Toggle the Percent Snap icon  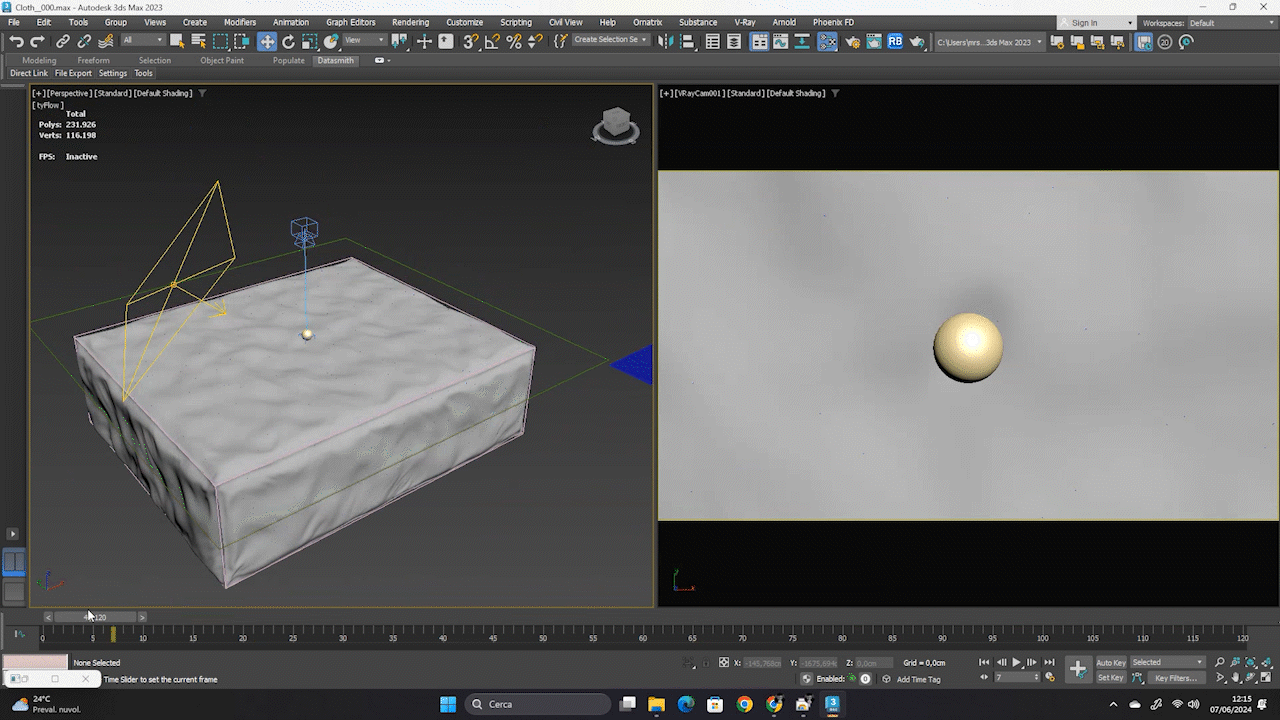click(514, 41)
